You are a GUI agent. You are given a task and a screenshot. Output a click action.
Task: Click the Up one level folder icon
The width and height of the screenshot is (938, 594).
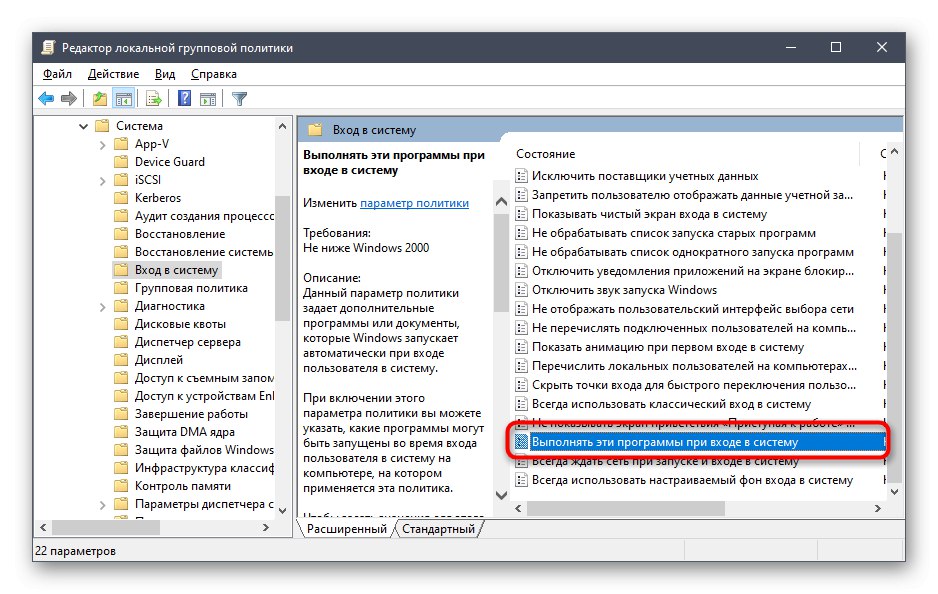point(100,98)
